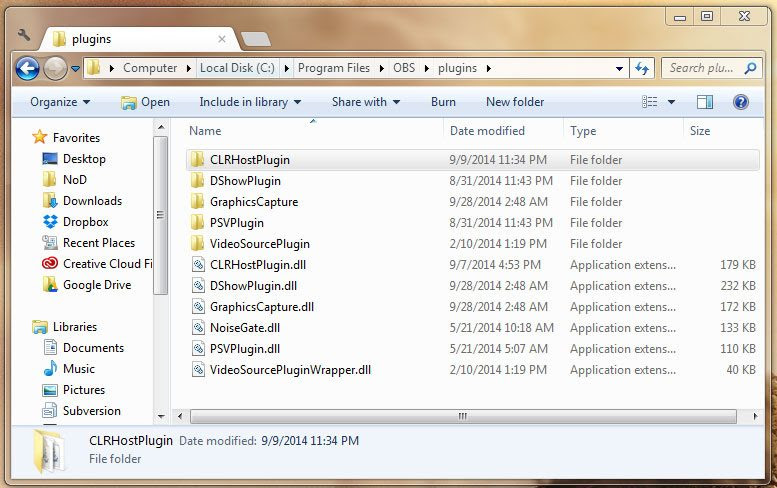Screen dimensions: 777x488
Task: Open view options dropdown arrow
Action: click(671, 102)
